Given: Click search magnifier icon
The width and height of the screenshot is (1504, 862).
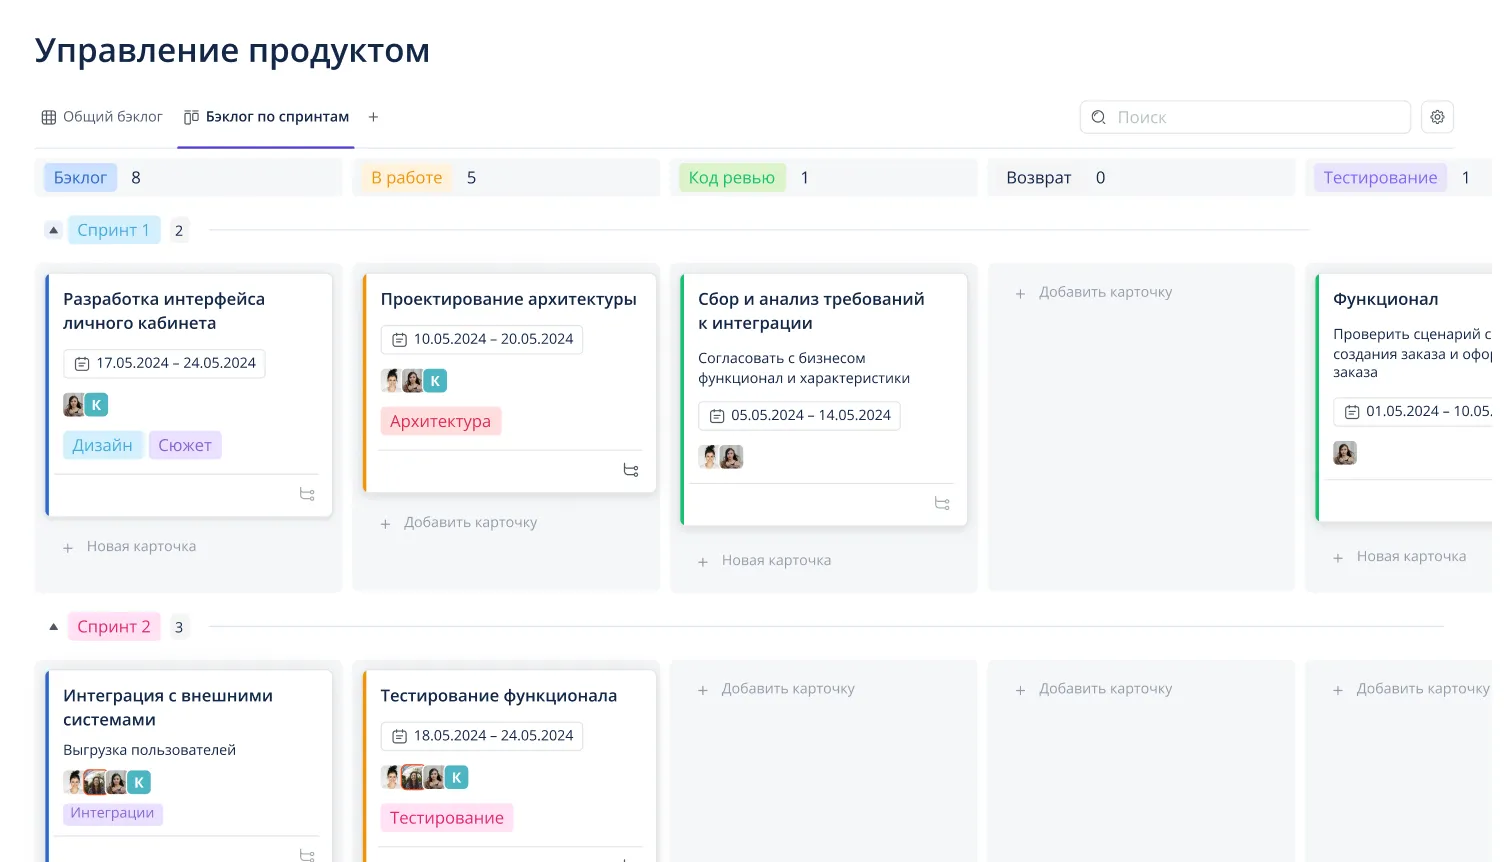Looking at the screenshot, I should pyautogui.click(x=1098, y=117).
